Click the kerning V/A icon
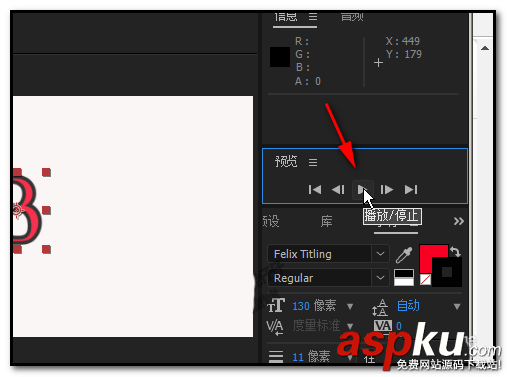 (x=275, y=327)
